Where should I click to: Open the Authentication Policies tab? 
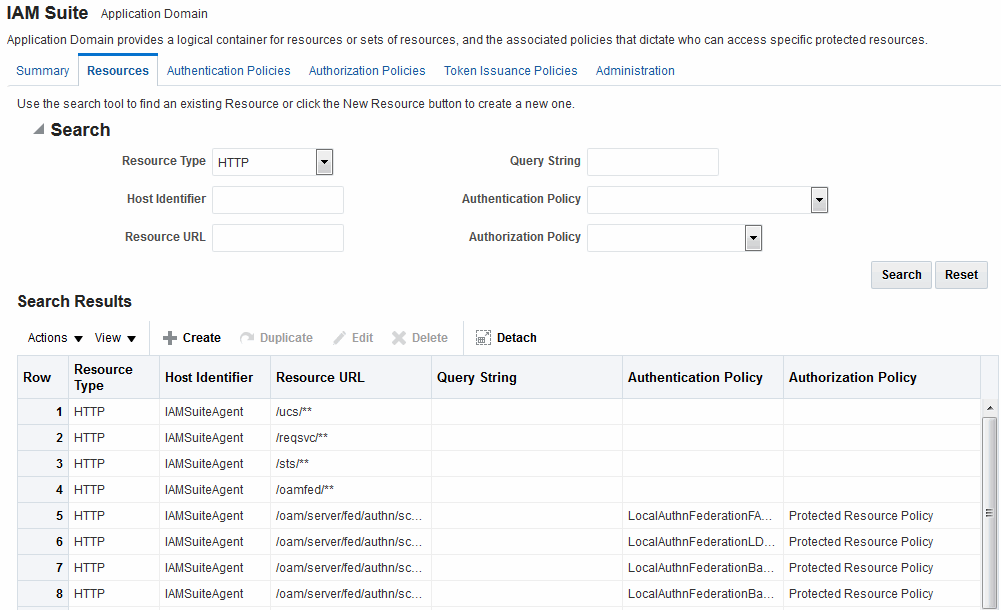229,71
